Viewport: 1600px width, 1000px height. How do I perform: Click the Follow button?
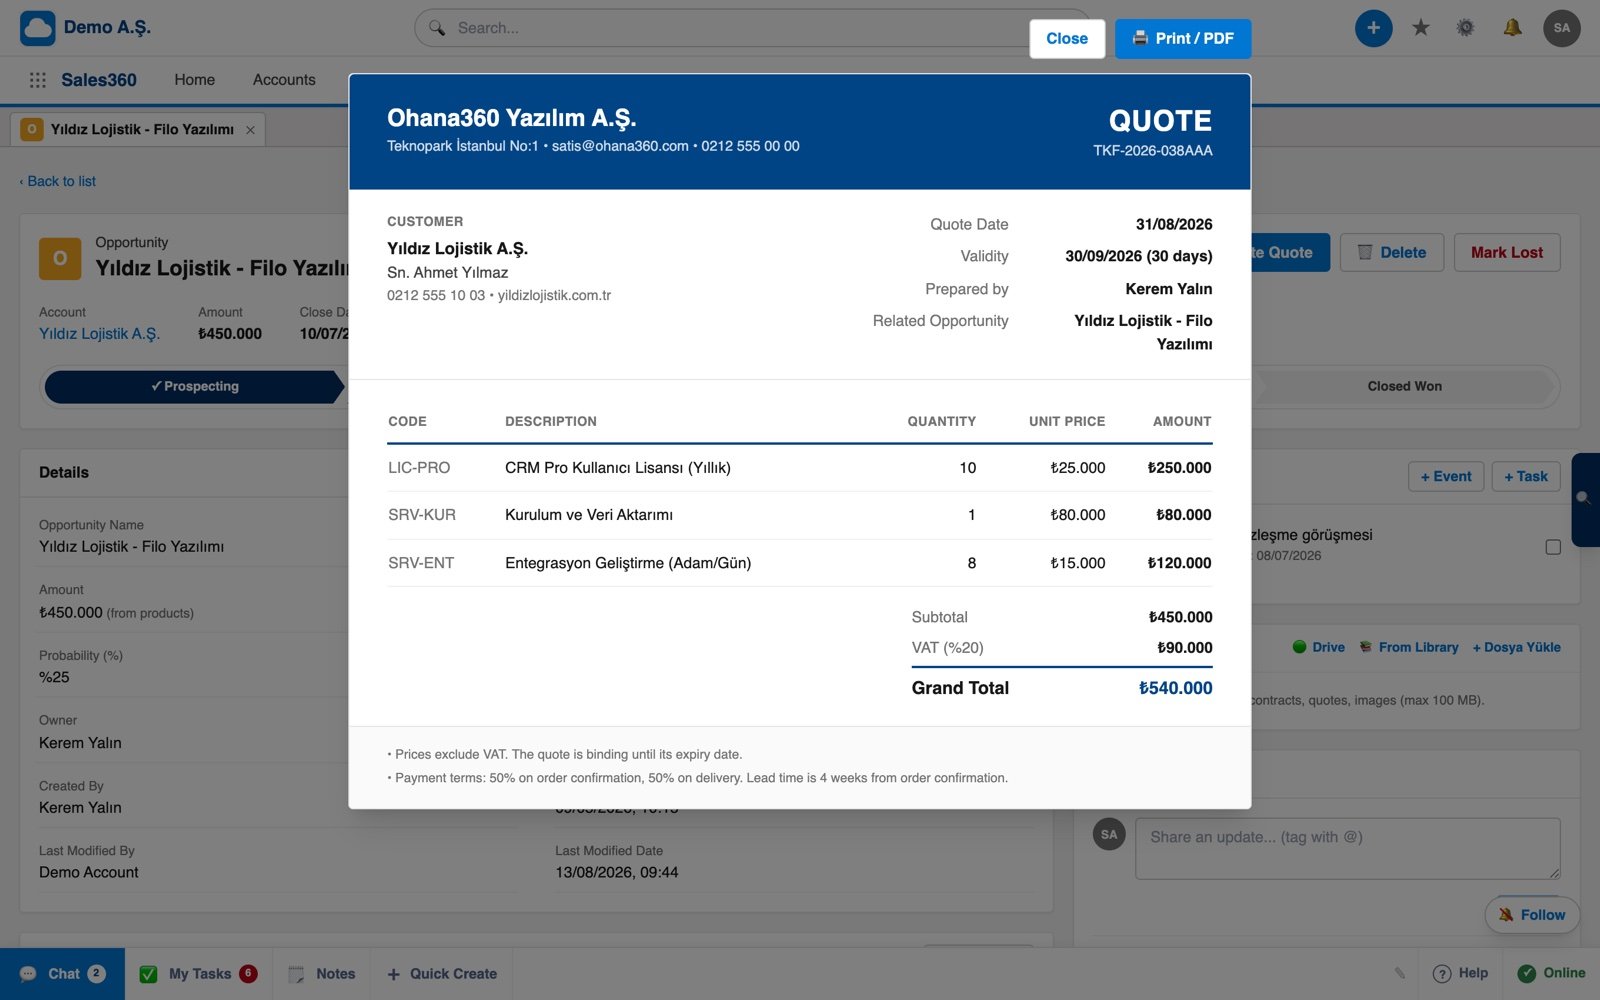(x=1532, y=915)
